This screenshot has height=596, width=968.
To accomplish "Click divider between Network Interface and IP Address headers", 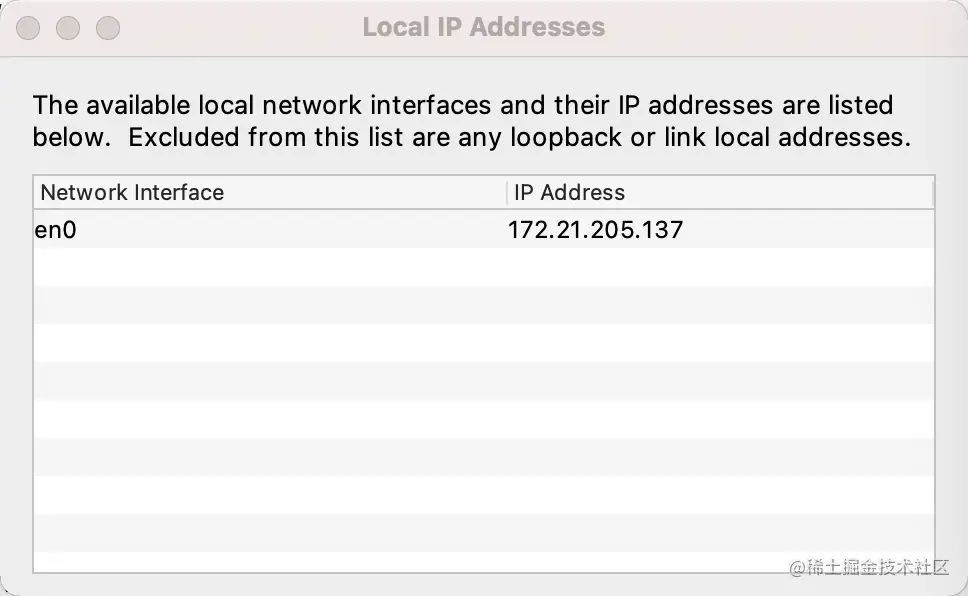I will click(507, 193).
